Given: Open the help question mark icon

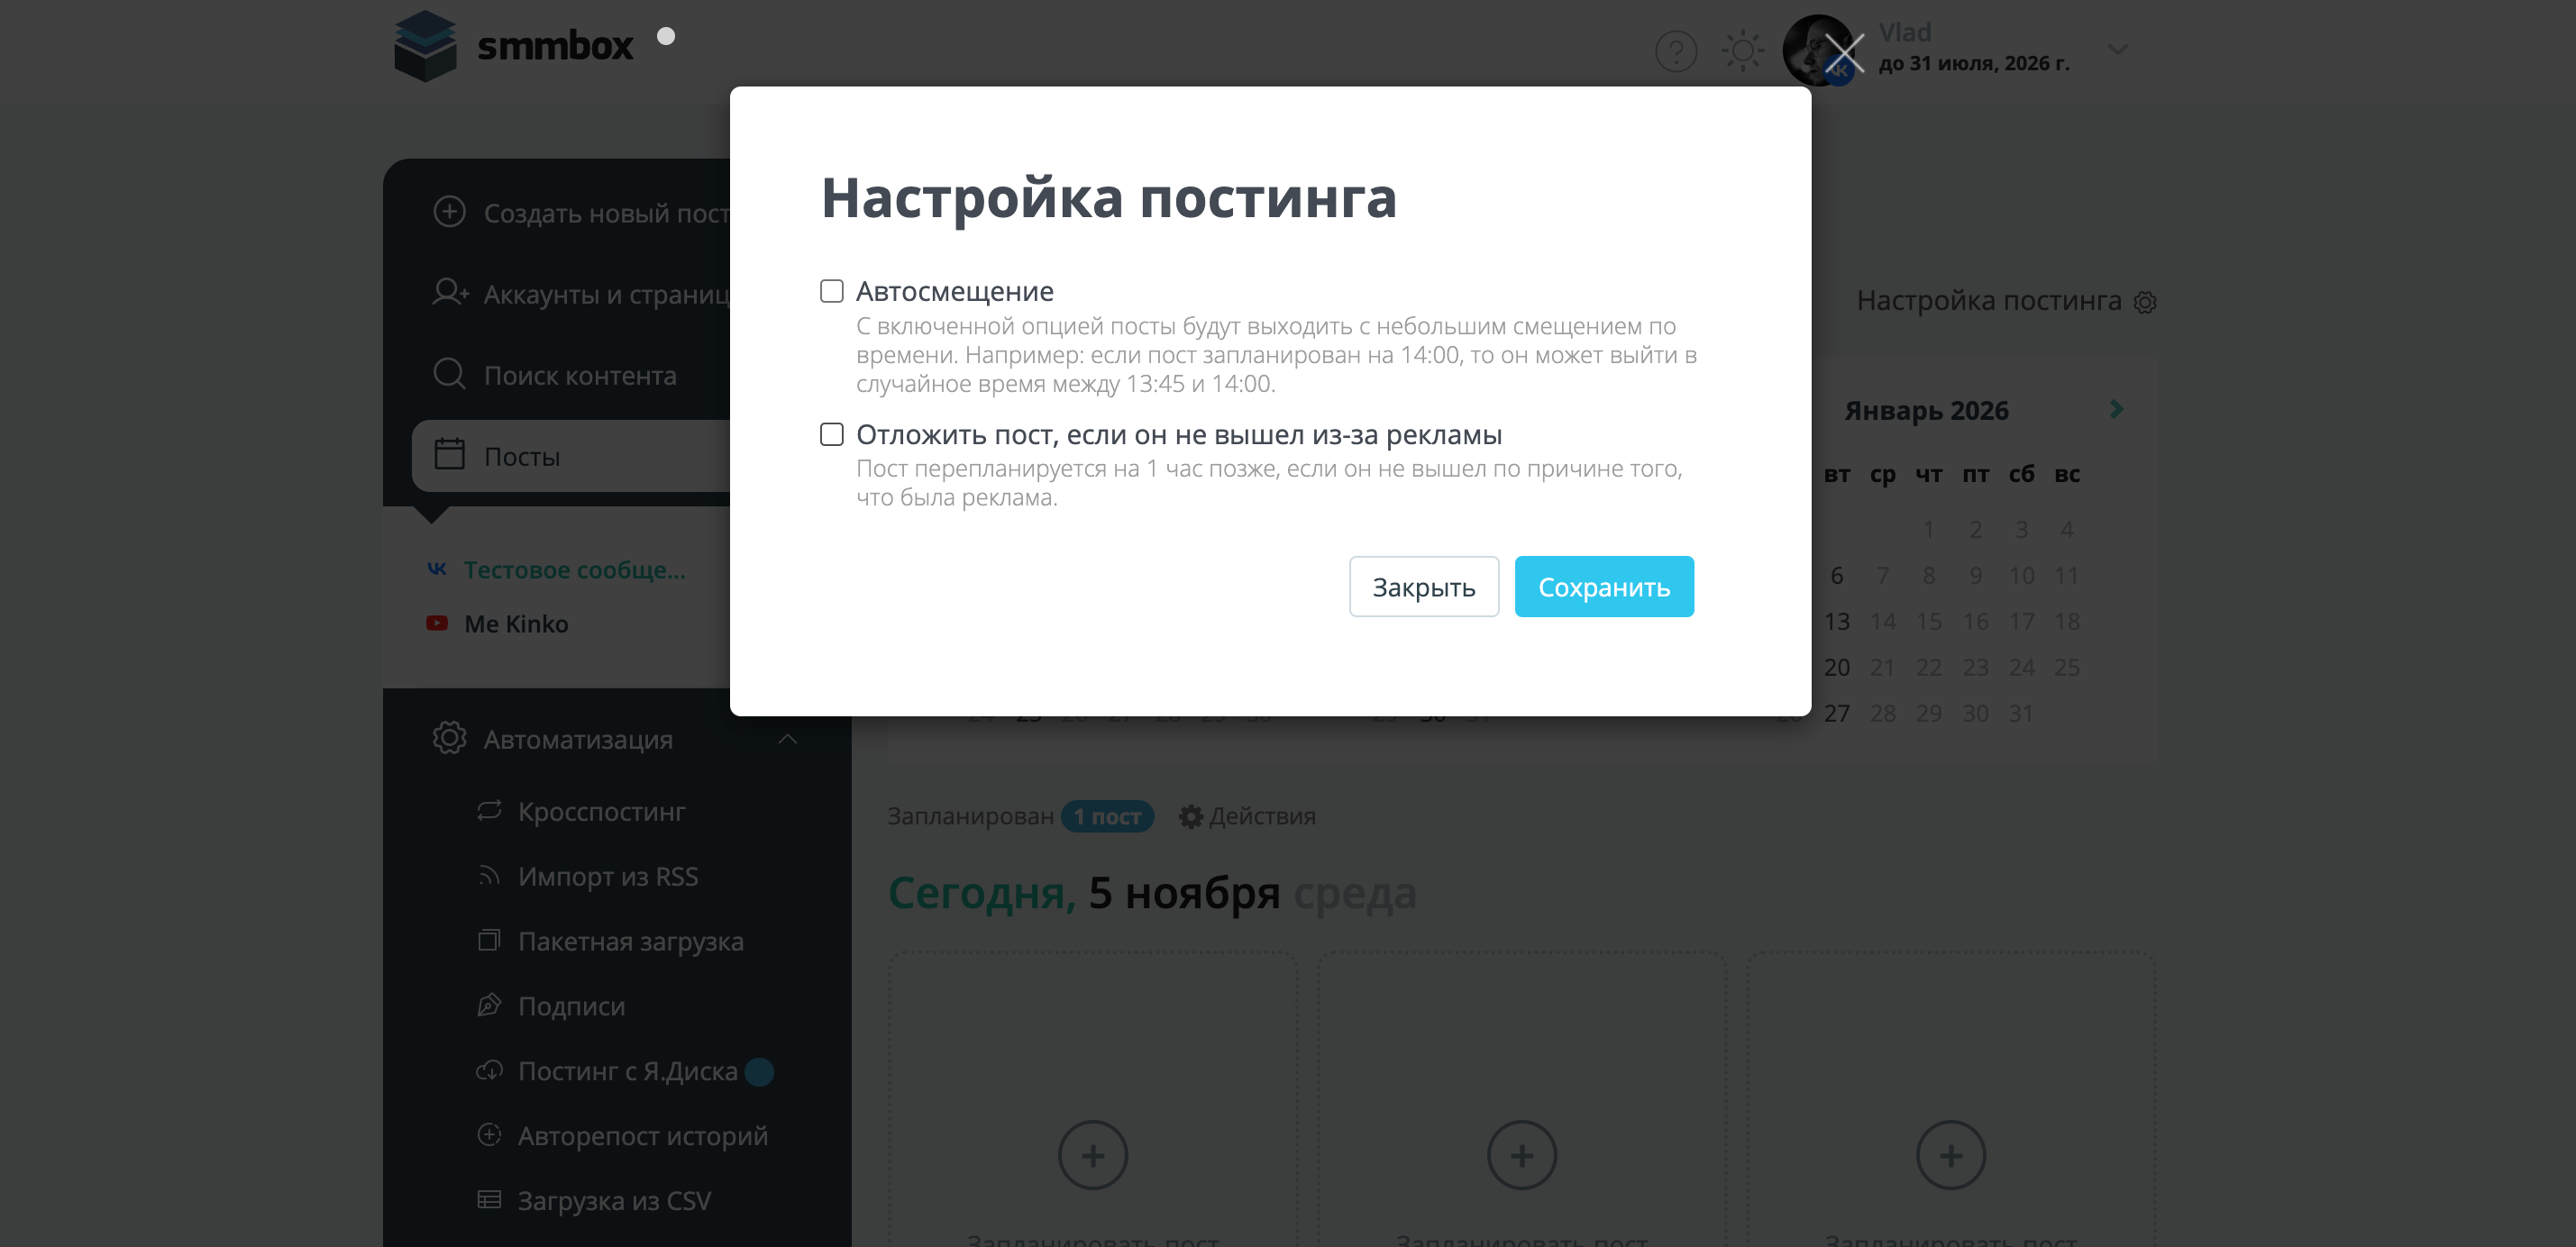Looking at the screenshot, I should (x=1676, y=51).
